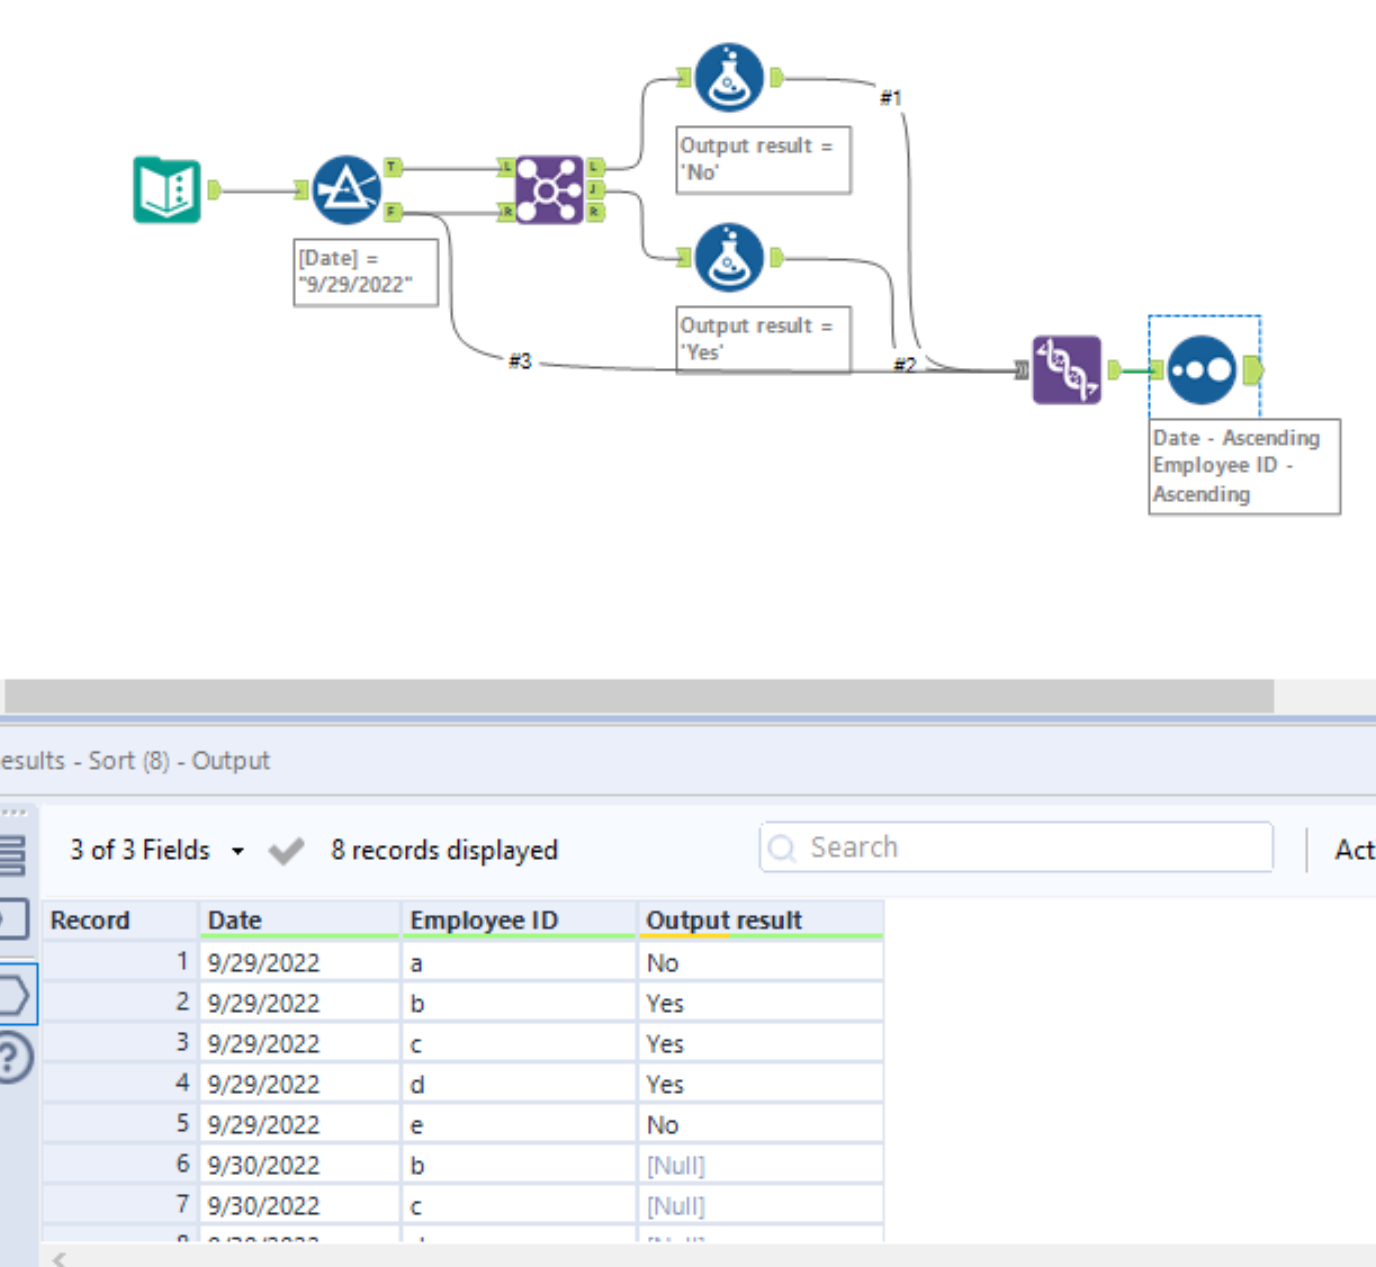Click the Actions button on the right
This screenshot has height=1267, width=1376.
(1357, 851)
